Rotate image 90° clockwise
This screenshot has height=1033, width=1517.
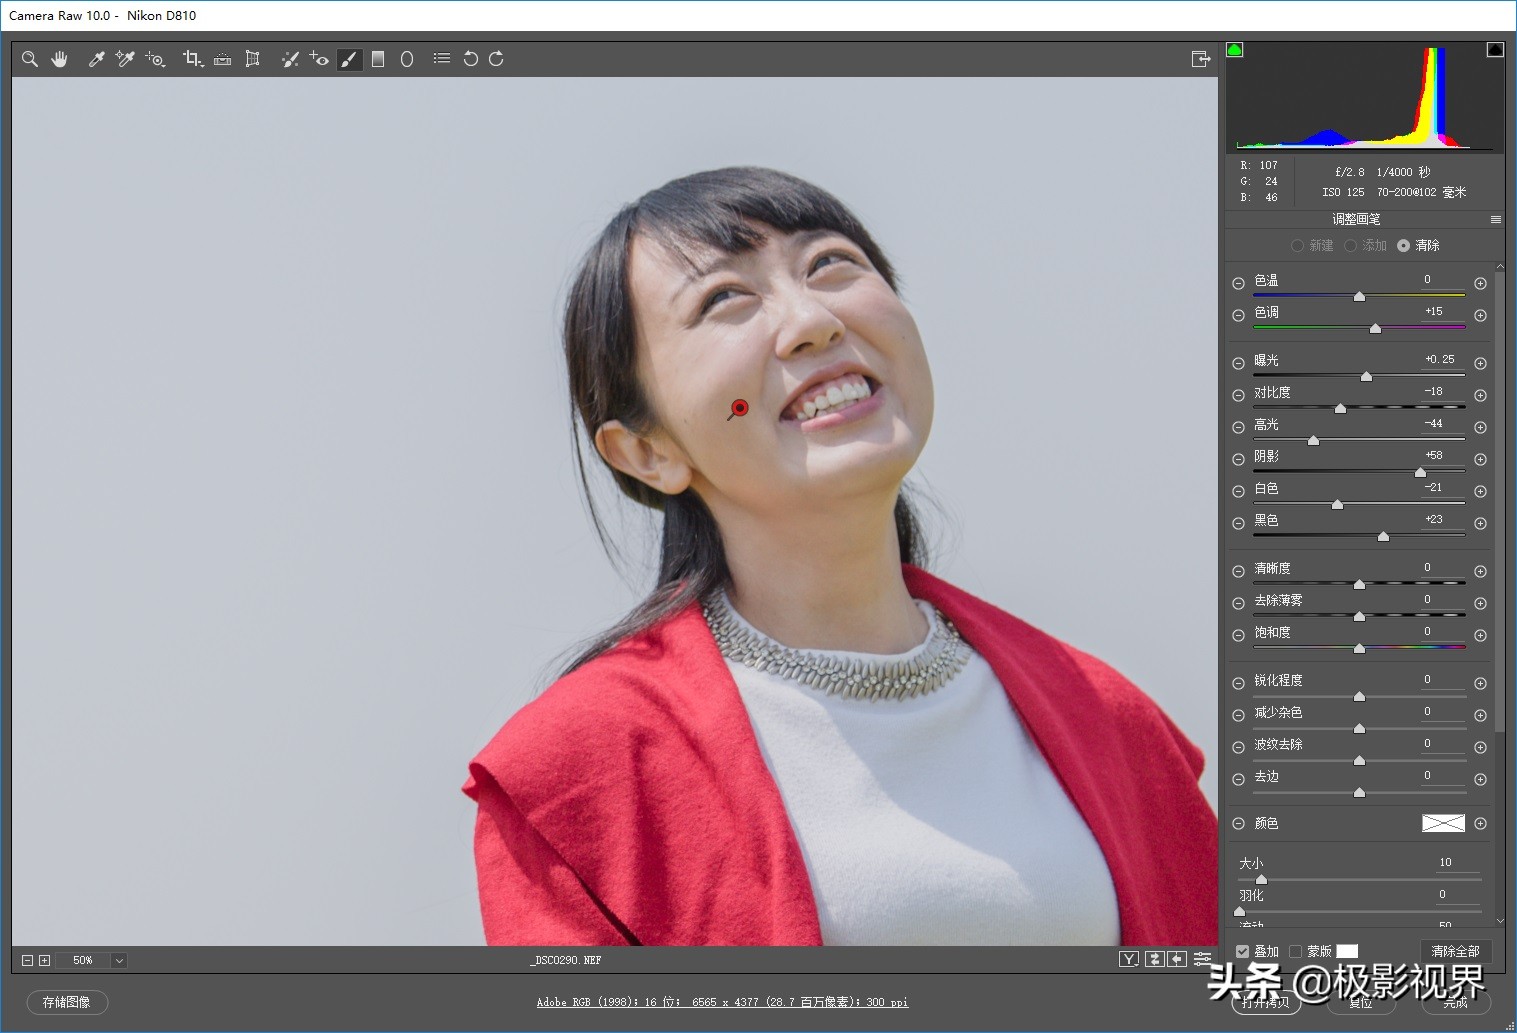tap(496, 59)
